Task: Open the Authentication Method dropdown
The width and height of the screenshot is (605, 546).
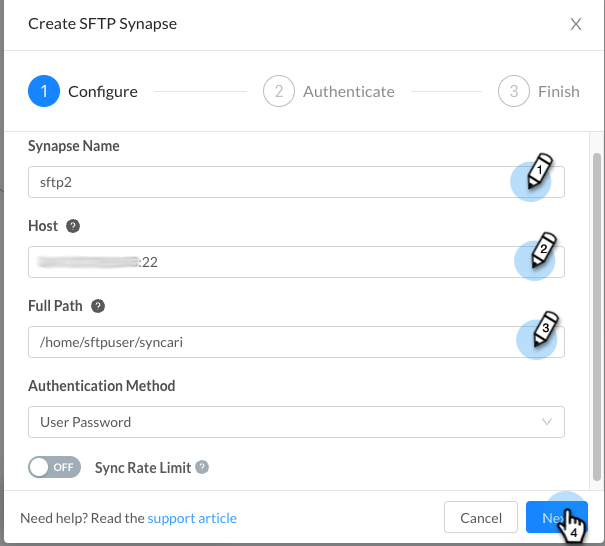Action: coord(296,422)
